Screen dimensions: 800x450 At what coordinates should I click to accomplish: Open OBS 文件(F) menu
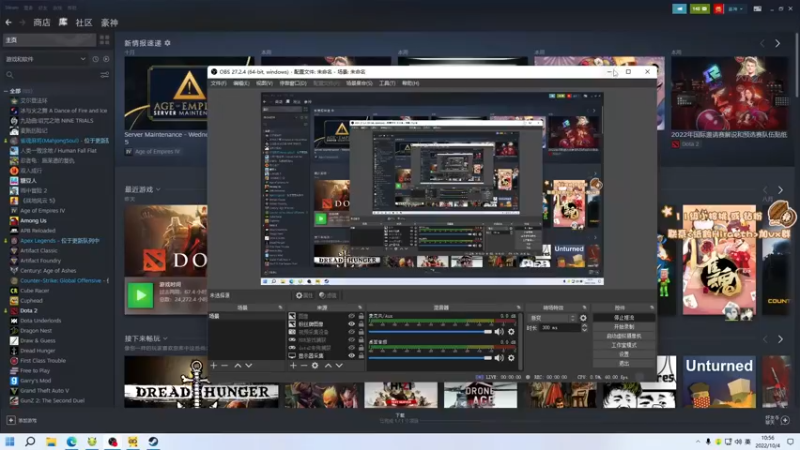(x=218, y=83)
